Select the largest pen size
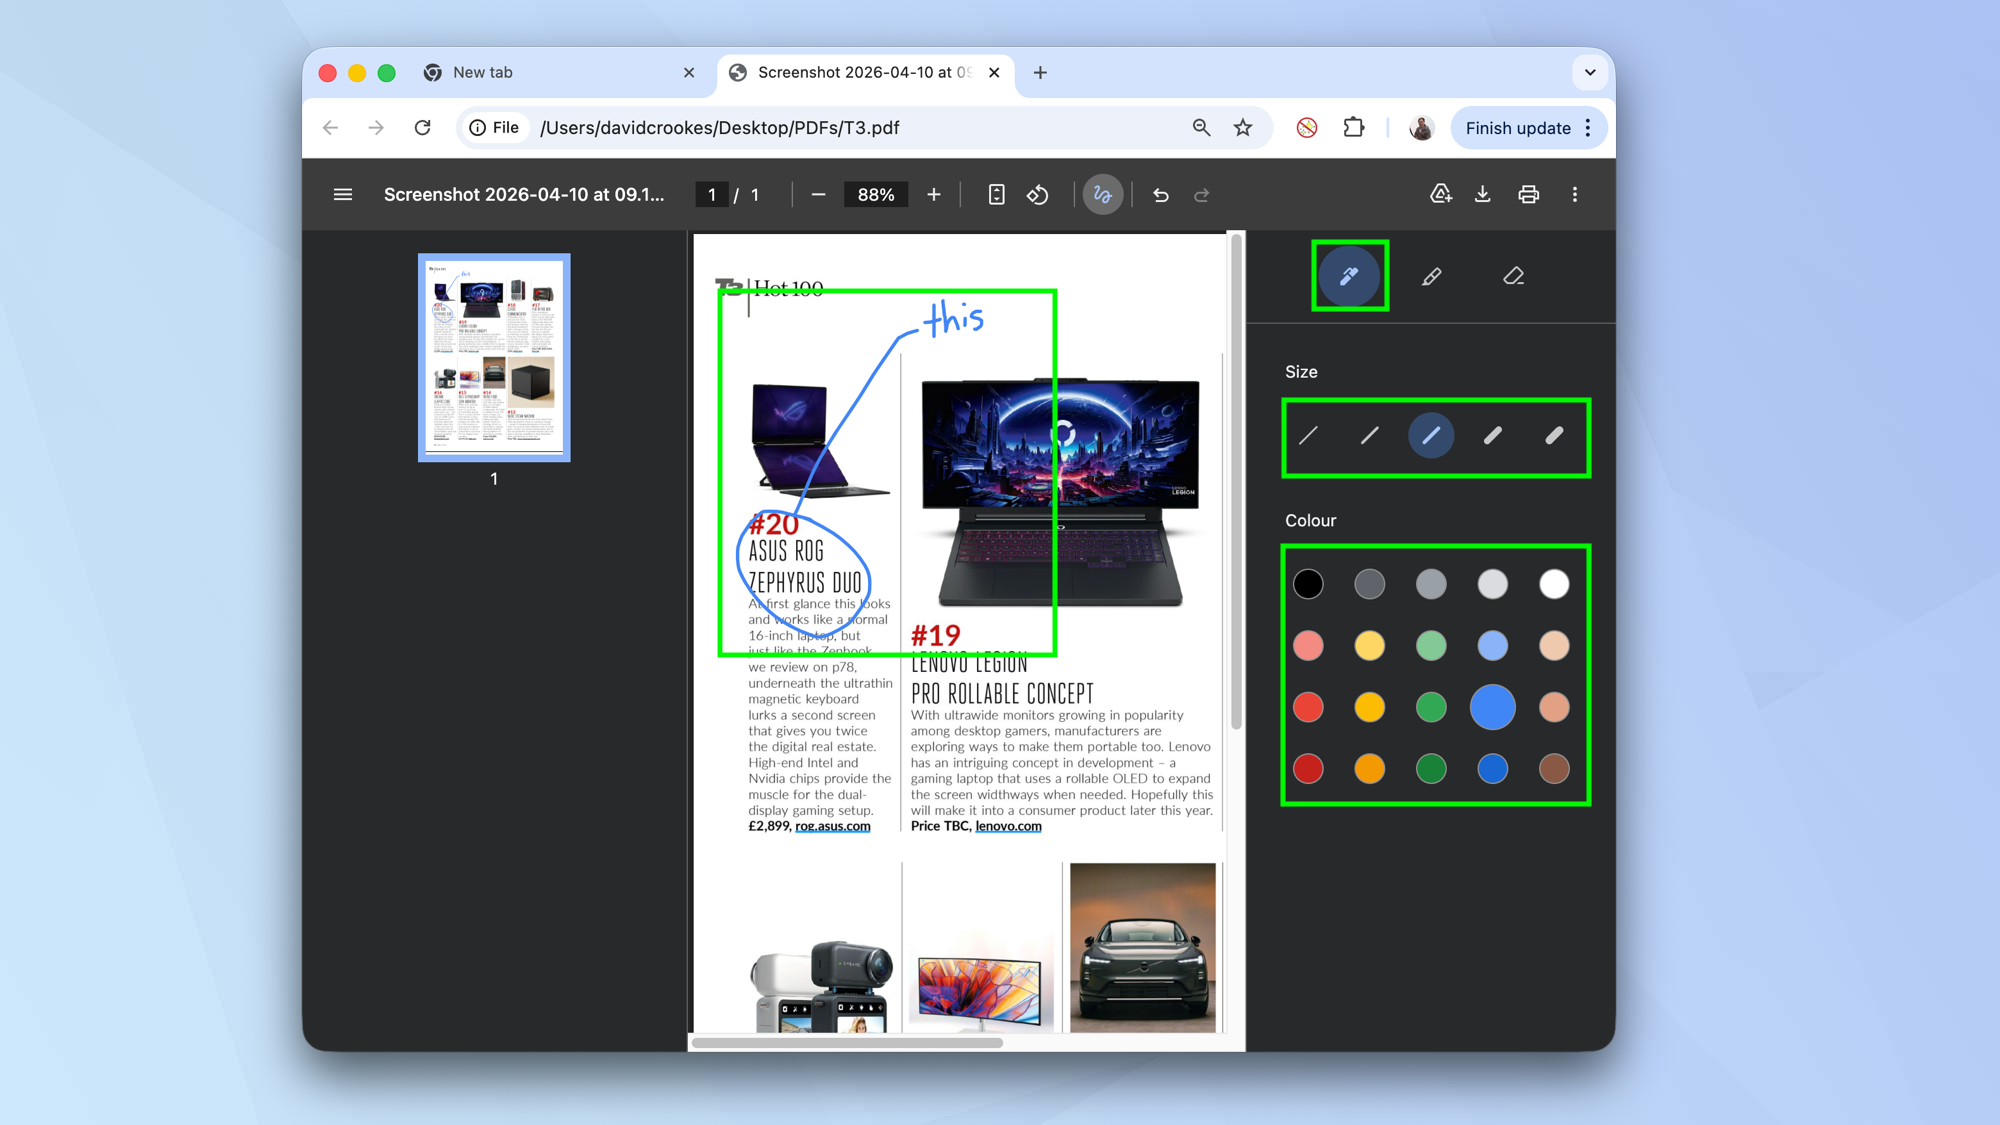Viewport: 2000px width, 1125px height. (1554, 436)
